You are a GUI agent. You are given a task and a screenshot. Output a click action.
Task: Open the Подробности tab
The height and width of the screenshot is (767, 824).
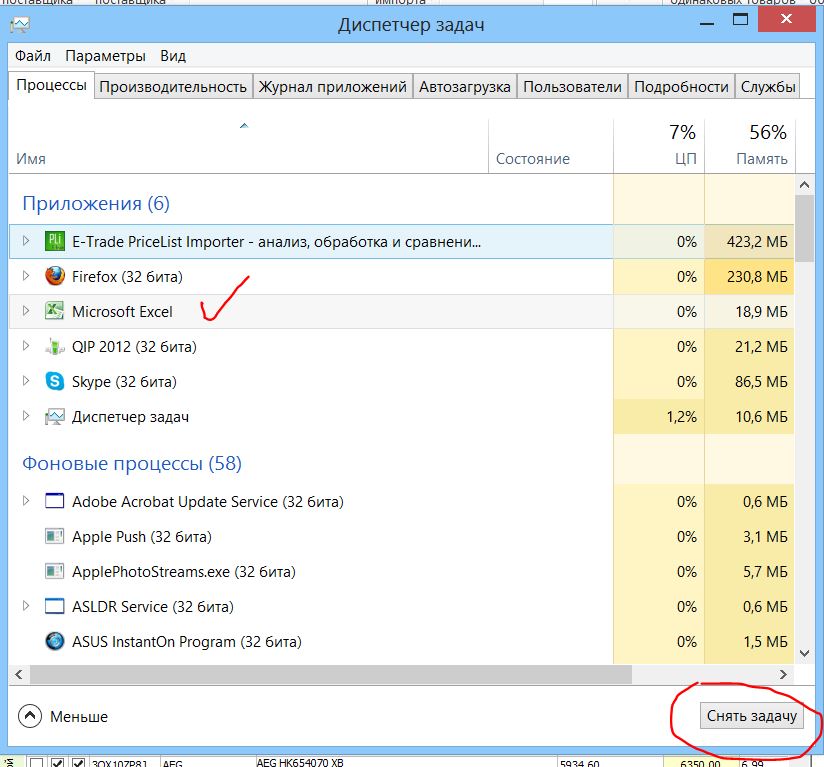pyautogui.click(x=681, y=87)
